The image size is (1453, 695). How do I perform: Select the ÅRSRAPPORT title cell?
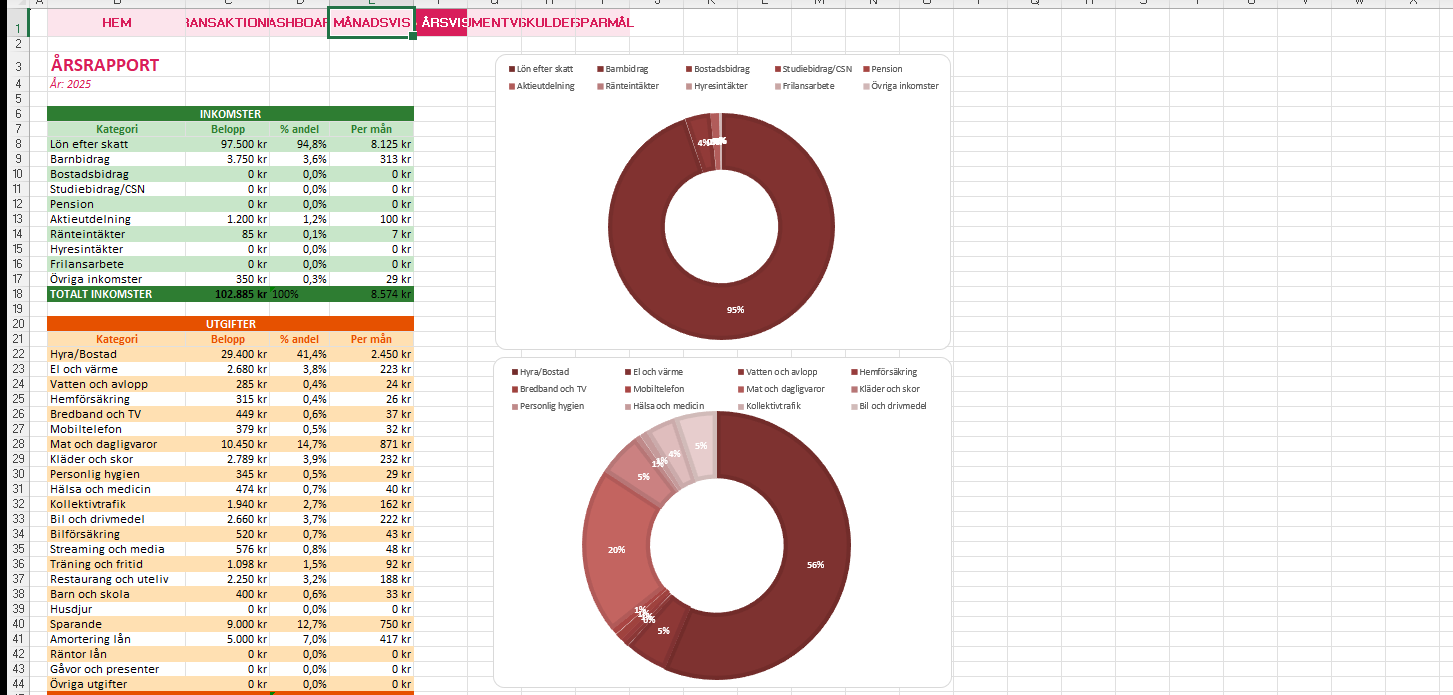105,65
